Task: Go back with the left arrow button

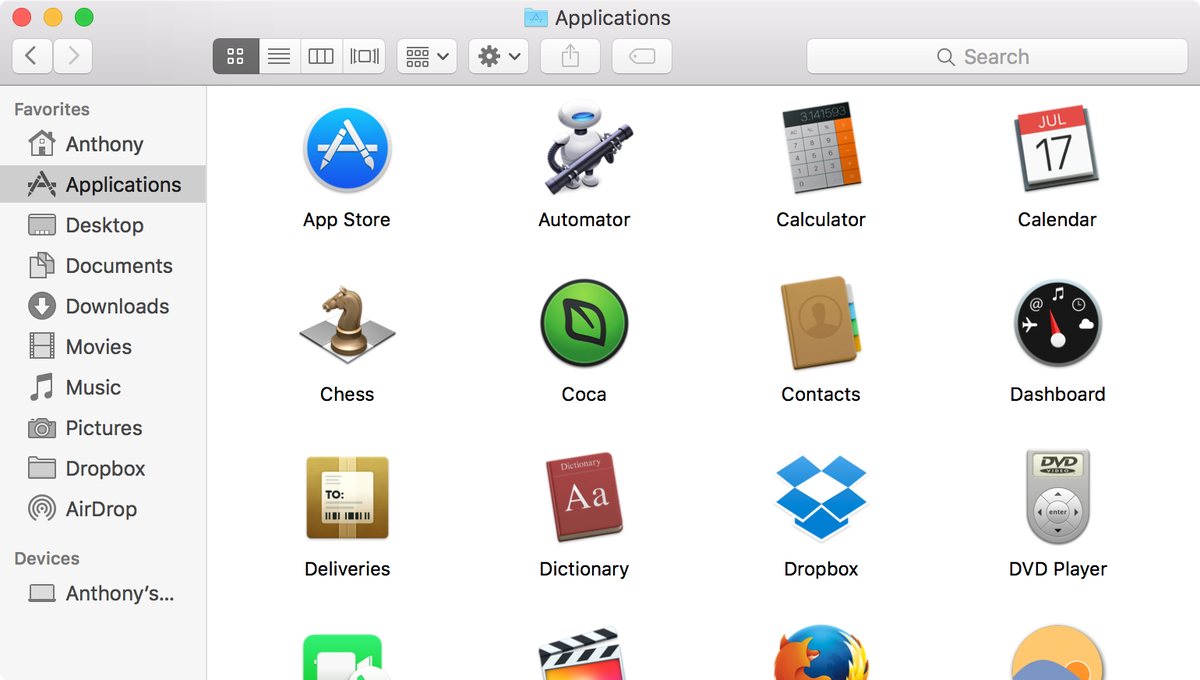Action: pyautogui.click(x=32, y=56)
